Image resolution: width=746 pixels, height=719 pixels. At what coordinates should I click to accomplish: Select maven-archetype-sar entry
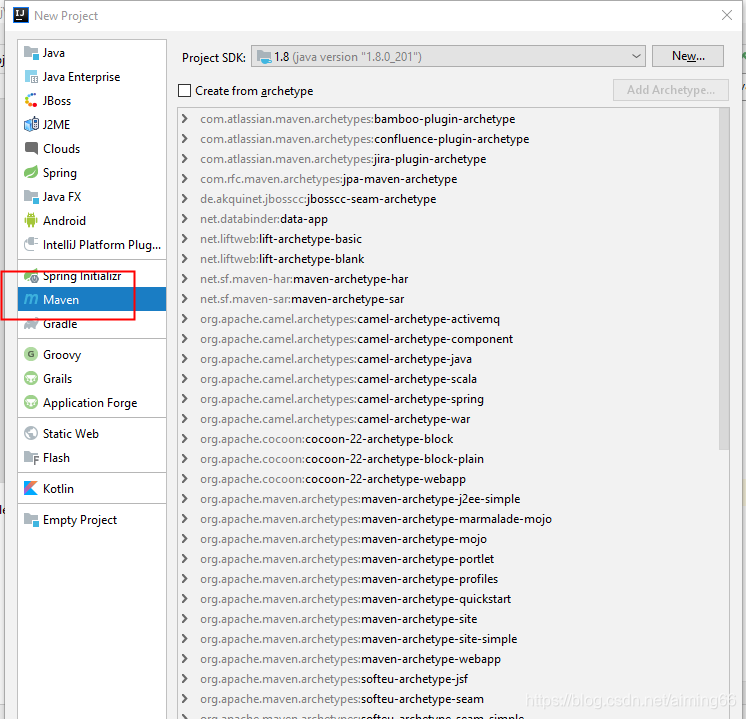302,299
